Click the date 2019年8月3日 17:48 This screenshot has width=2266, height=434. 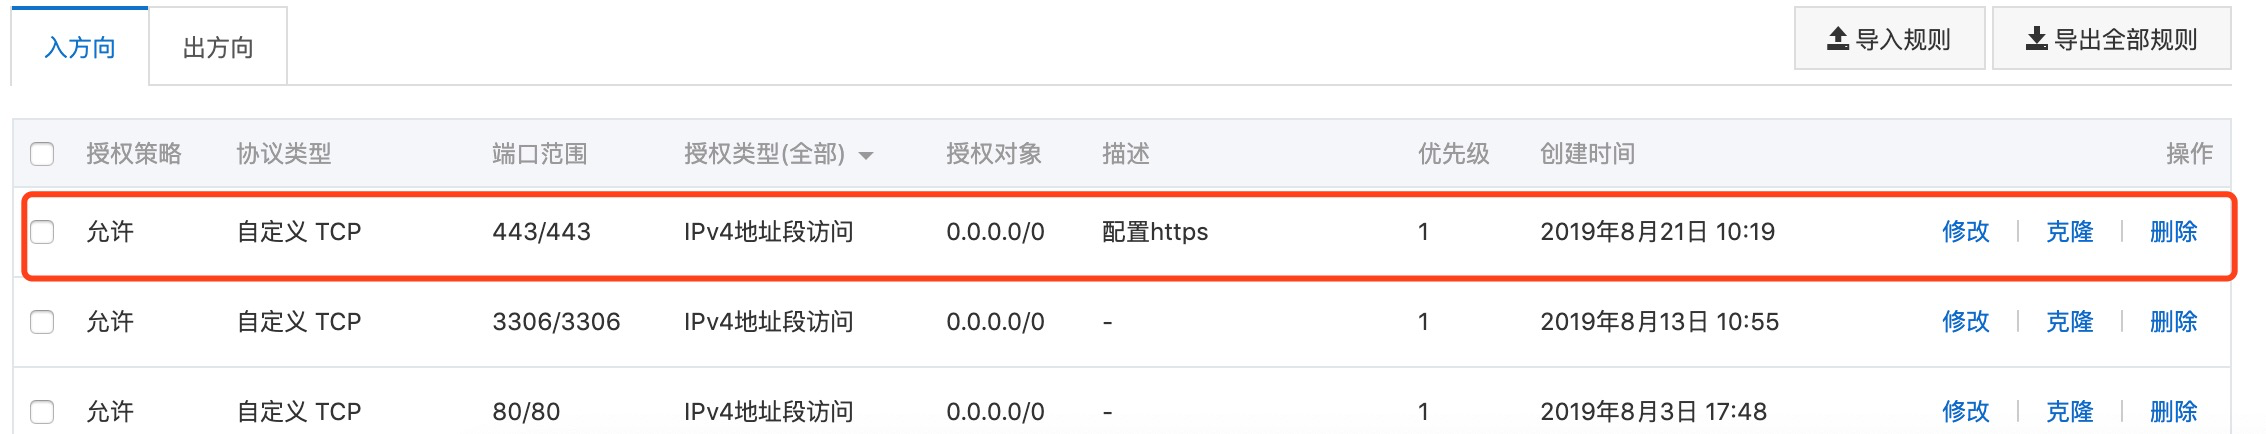click(1653, 411)
